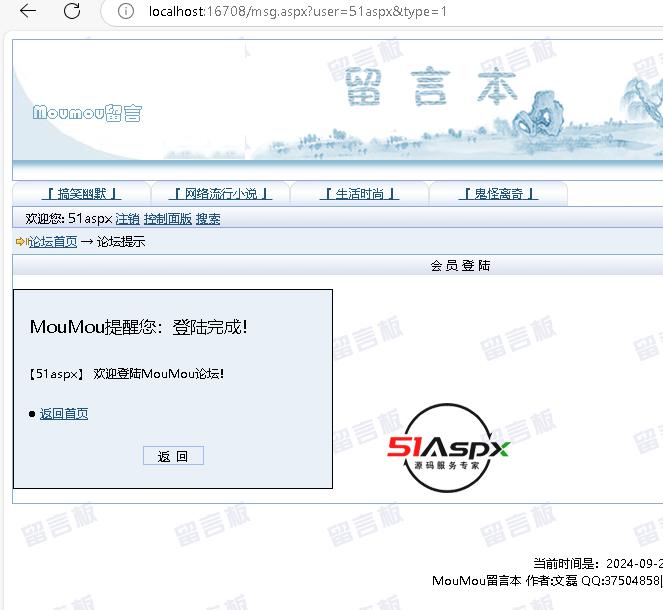View site information icon in address bar
The image size is (663, 610).
coord(126,11)
